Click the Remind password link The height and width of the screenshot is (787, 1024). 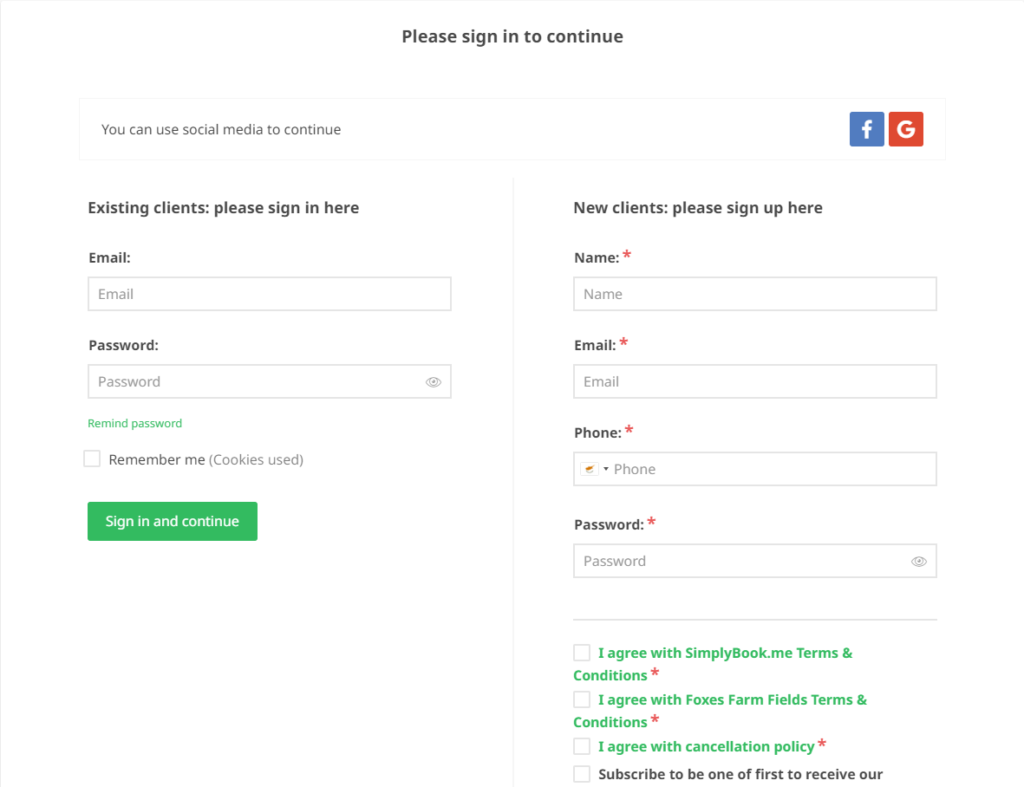135,423
